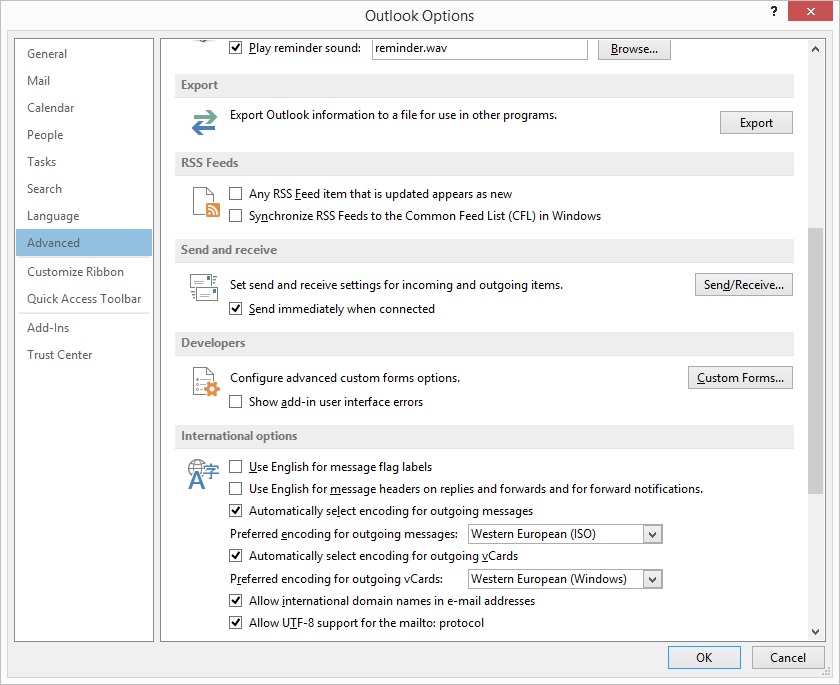Click the Developers custom forms gear icon
The height and width of the screenshot is (685, 840).
click(x=206, y=381)
